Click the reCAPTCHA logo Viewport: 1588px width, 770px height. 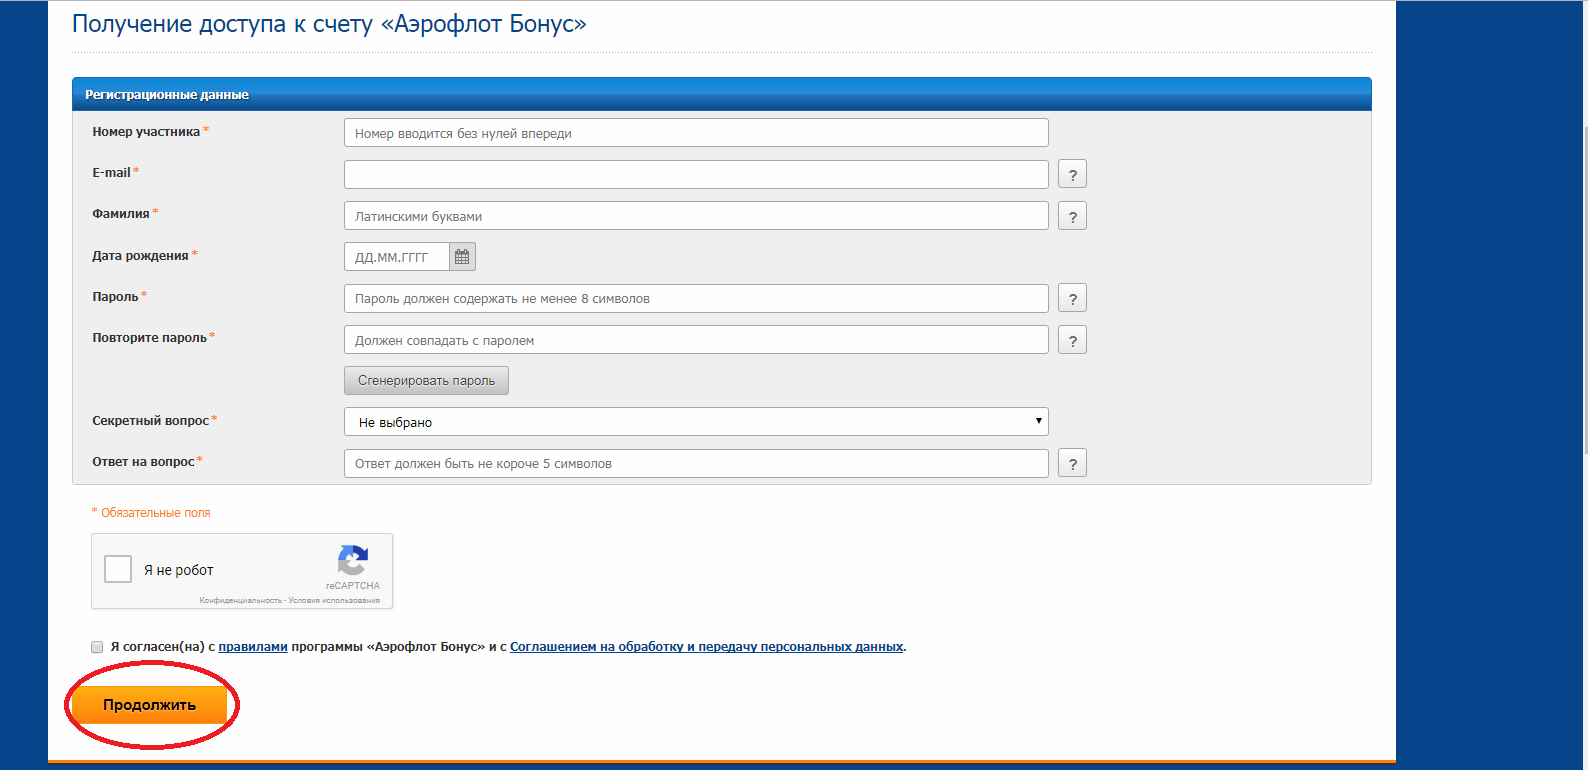353,562
